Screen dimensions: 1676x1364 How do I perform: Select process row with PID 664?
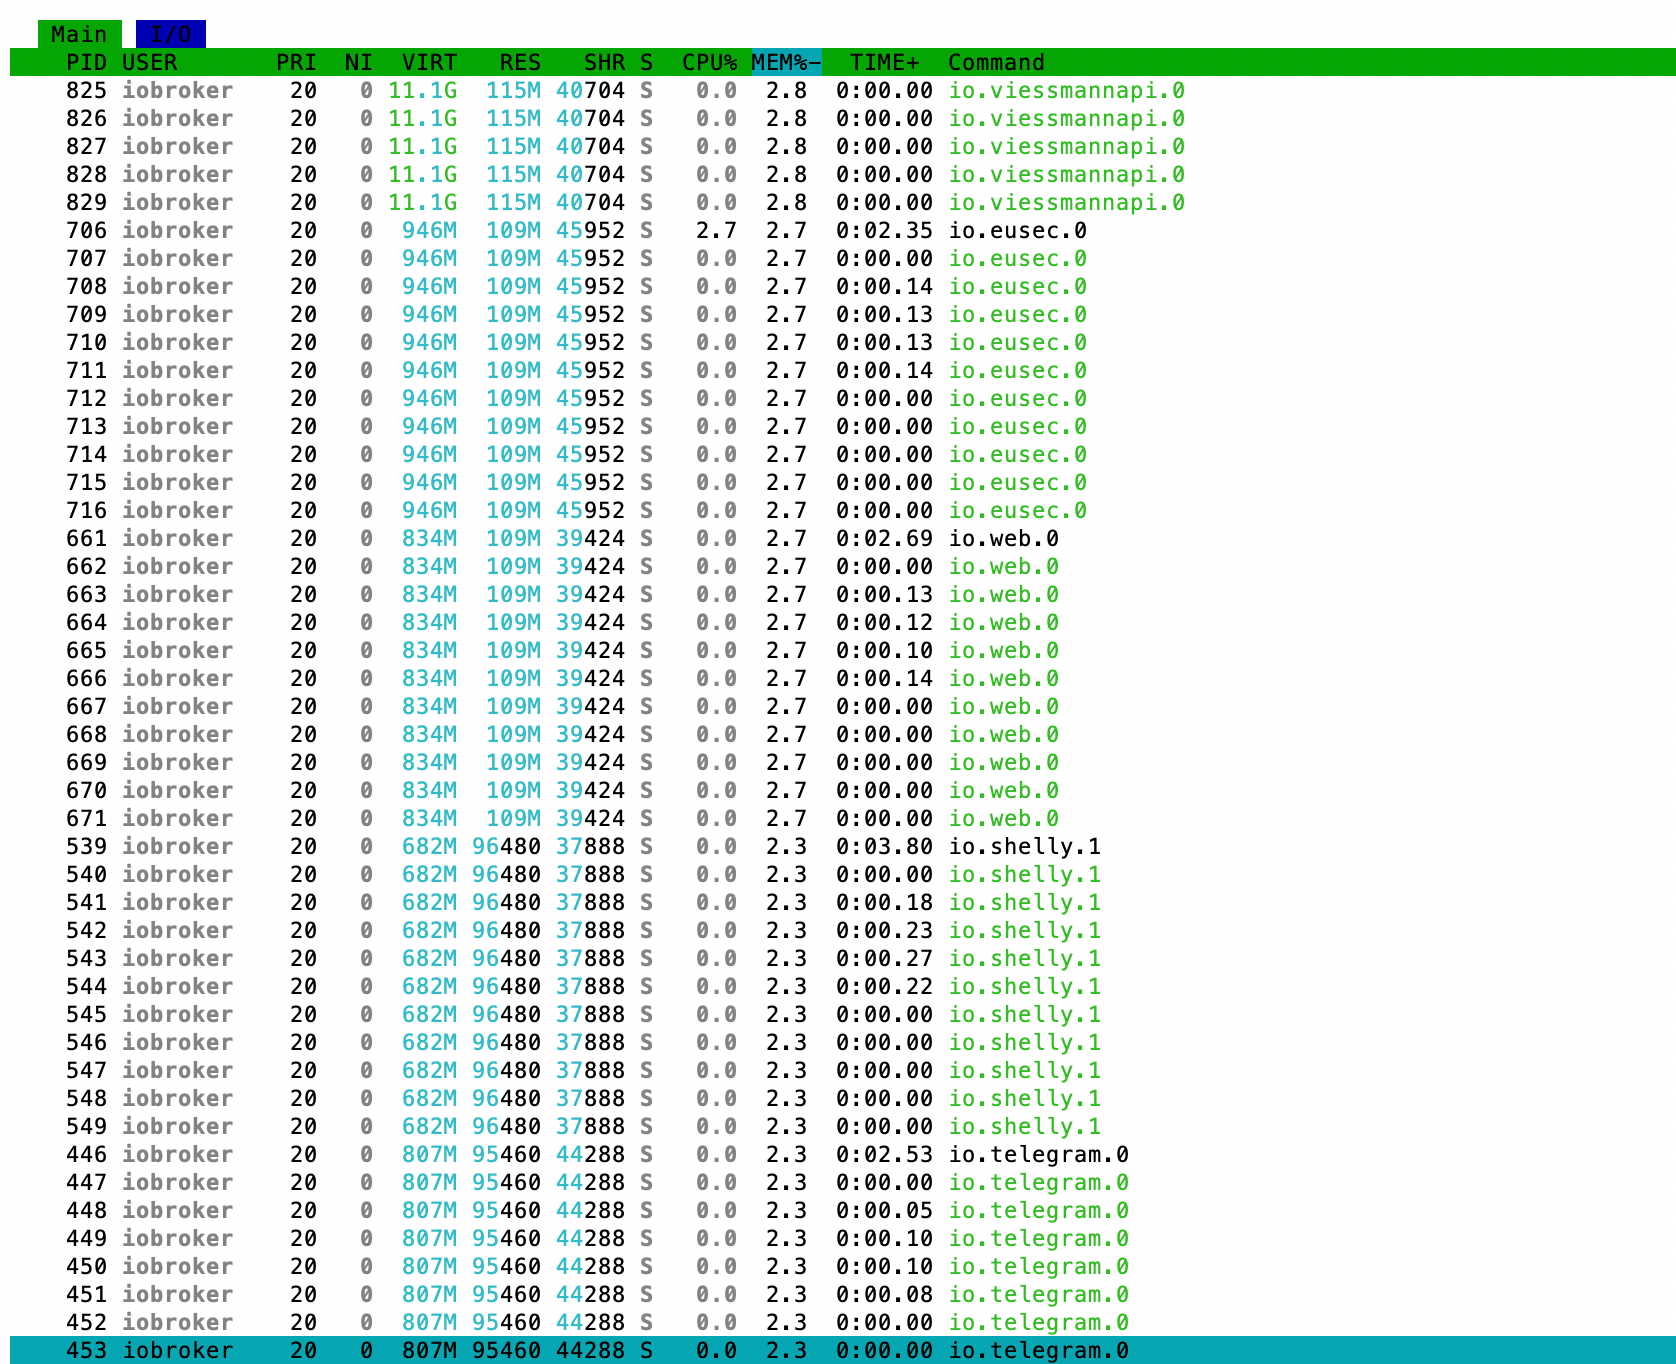pos(842,622)
